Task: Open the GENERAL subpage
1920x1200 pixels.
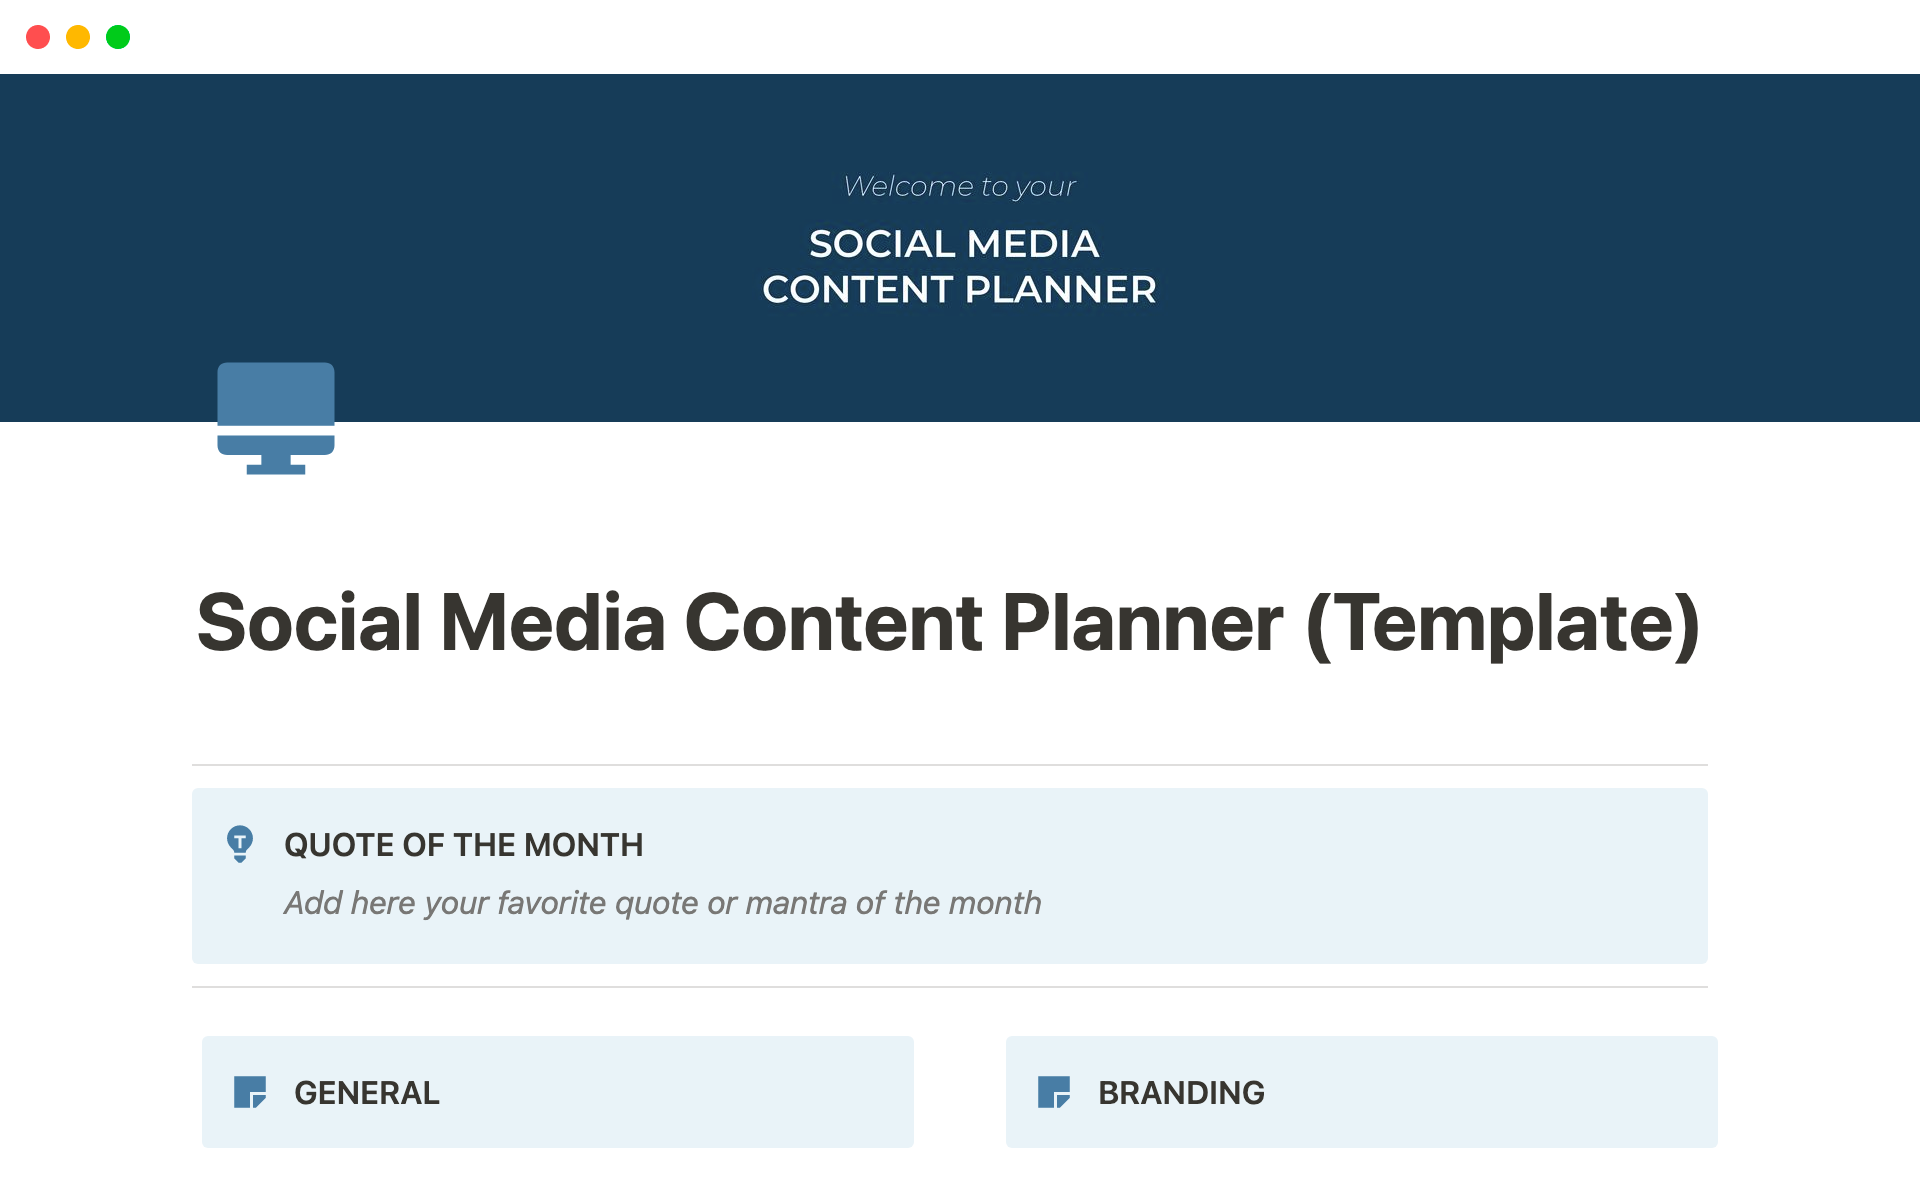Action: point(366,1092)
